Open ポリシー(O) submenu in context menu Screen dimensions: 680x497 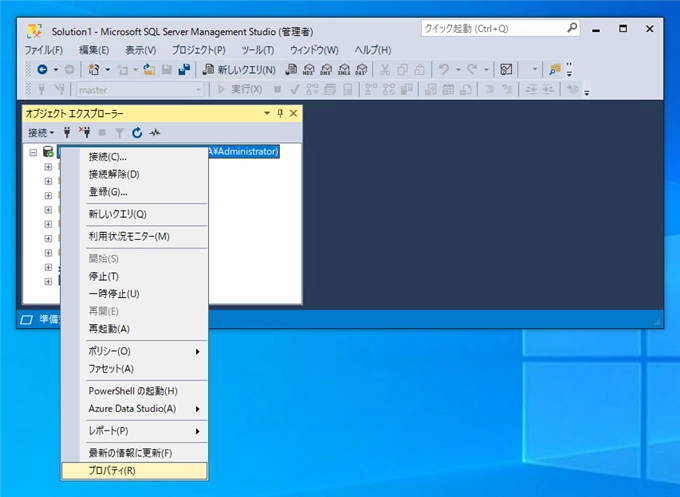click(x=134, y=351)
